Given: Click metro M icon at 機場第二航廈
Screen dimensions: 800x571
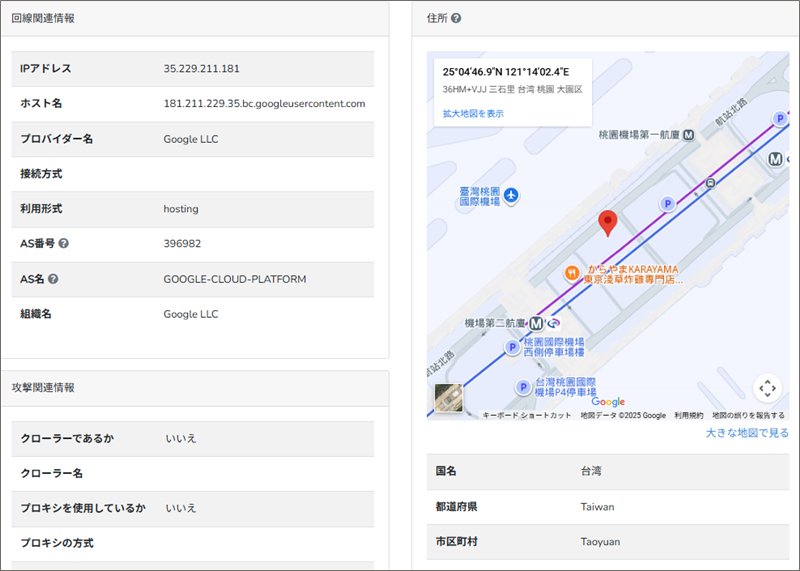Looking at the screenshot, I should pos(537,323).
